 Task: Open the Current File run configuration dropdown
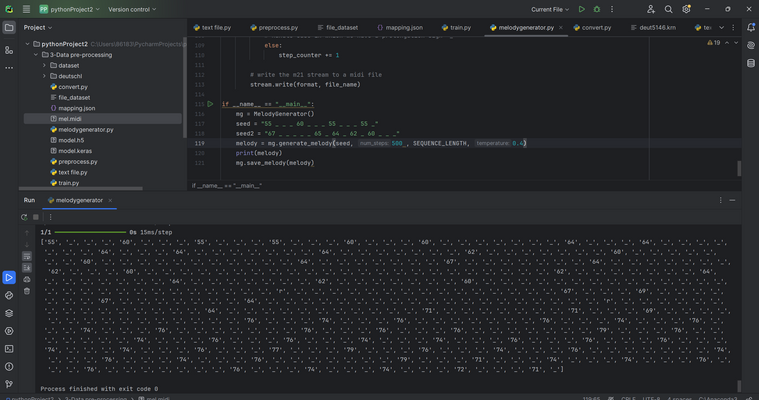[x=548, y=9]
